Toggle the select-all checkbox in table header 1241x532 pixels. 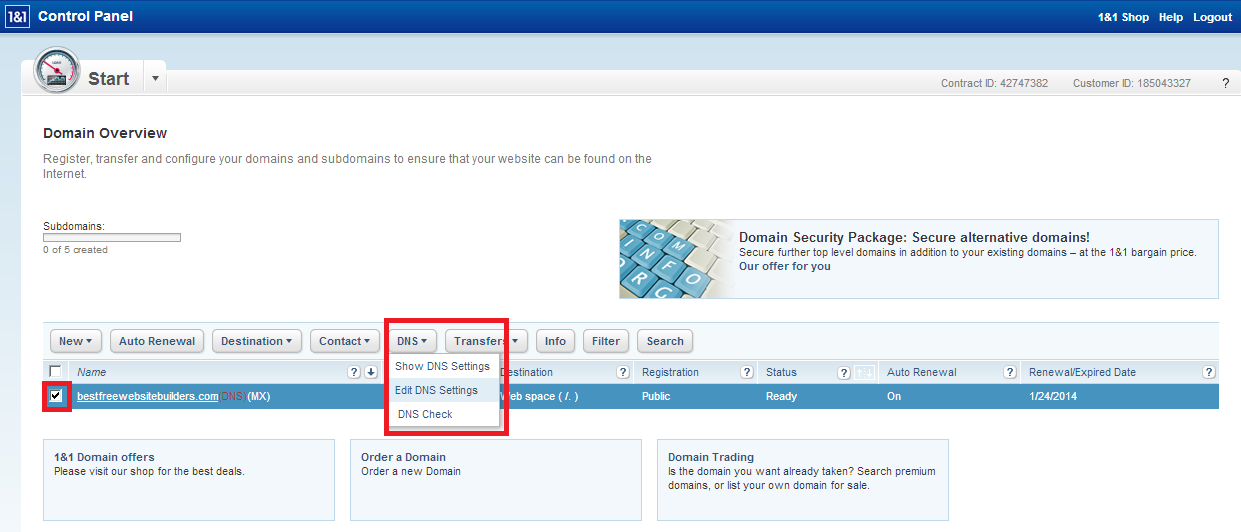(x=56, y=372)
